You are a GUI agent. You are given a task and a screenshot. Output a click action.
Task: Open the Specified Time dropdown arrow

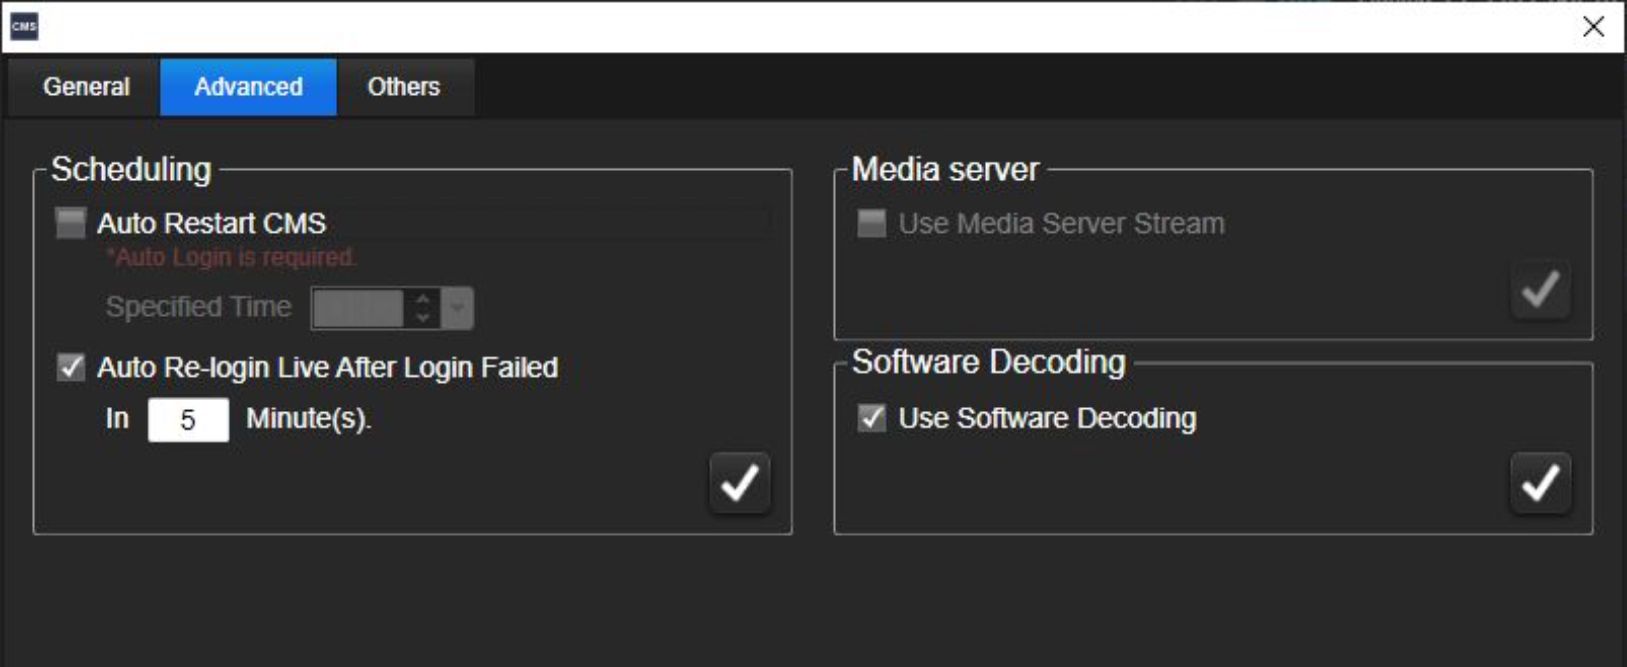point(458,308)
